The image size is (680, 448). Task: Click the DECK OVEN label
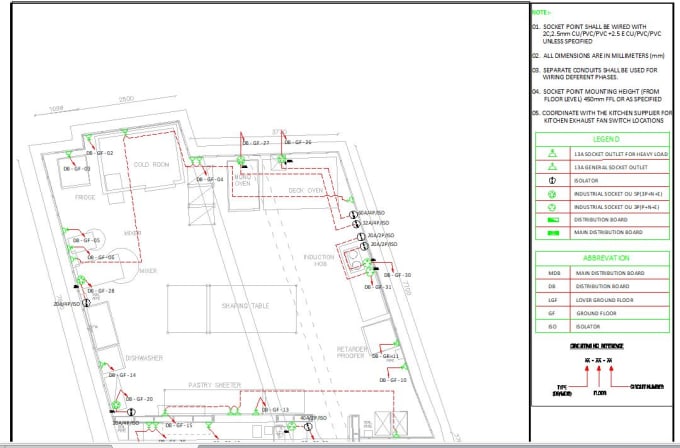306,190
